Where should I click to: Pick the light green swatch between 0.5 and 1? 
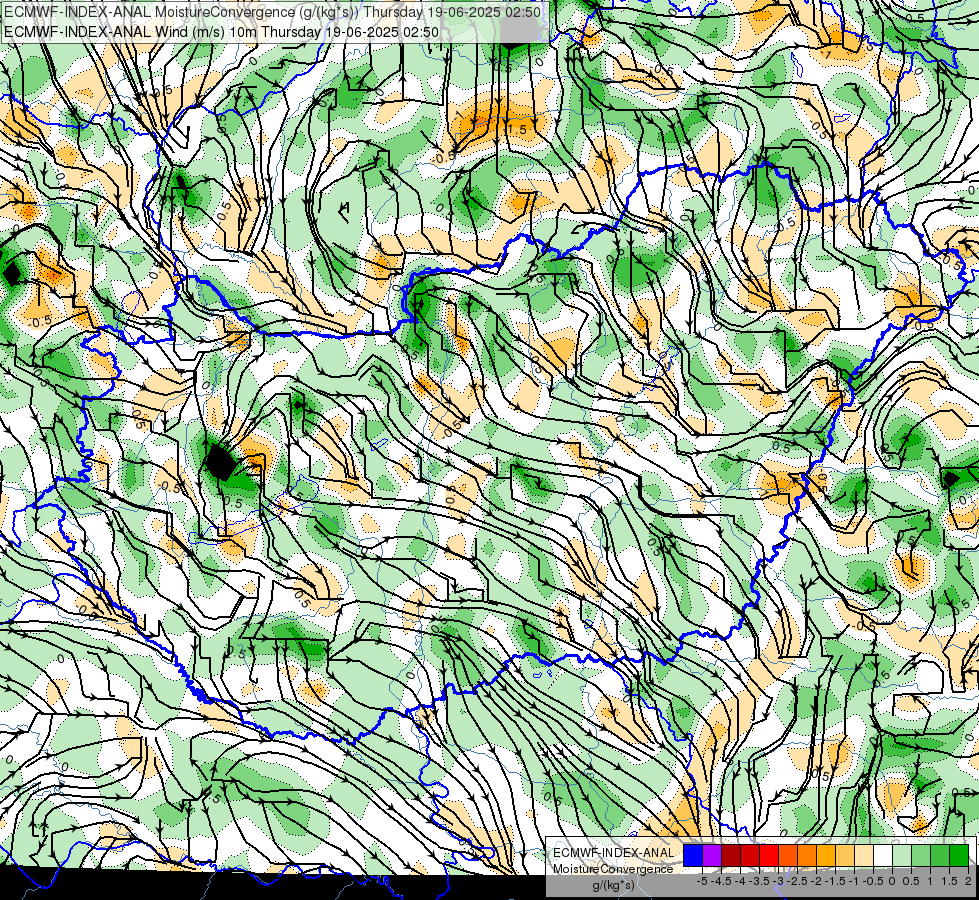point(921,856)
